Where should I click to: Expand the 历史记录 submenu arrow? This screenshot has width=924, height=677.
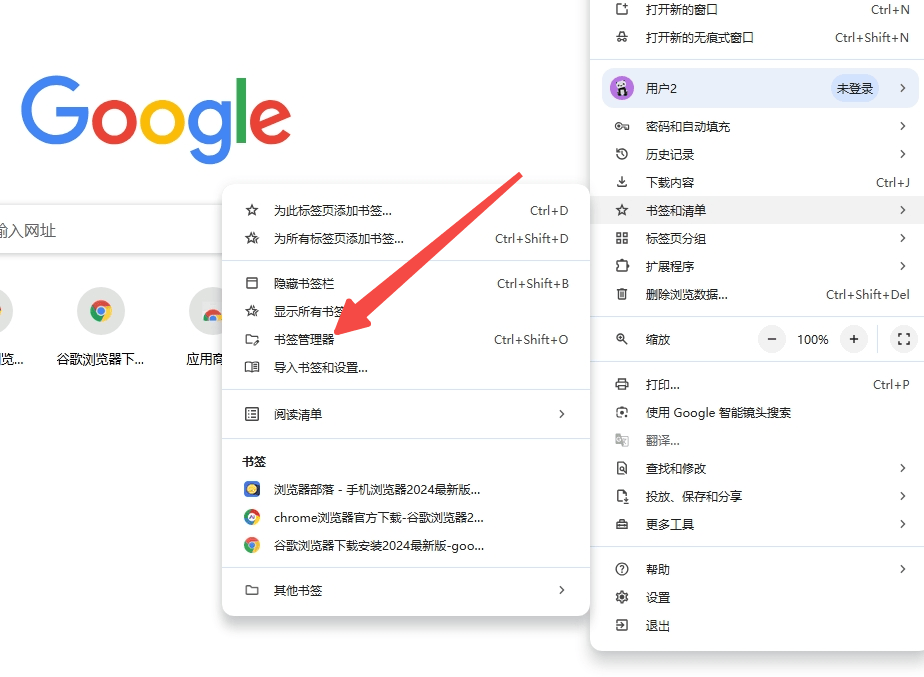click(903, 154)
